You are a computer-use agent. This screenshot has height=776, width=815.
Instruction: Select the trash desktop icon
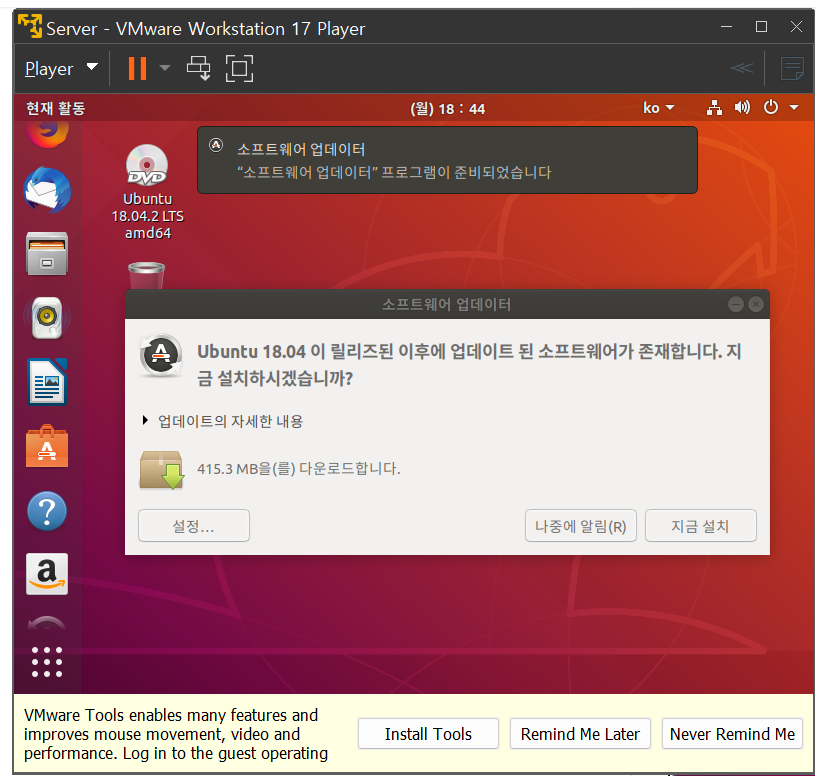click(147, 275)
